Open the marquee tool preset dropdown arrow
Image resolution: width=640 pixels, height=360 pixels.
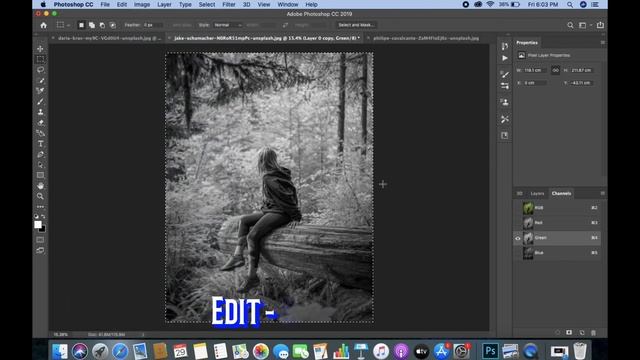68,25
